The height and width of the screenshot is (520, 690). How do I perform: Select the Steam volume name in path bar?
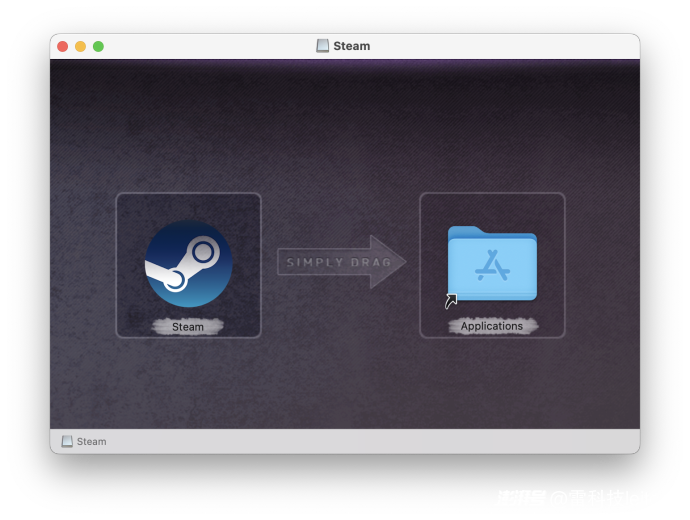pyautogui.click(x=91, y=441)
